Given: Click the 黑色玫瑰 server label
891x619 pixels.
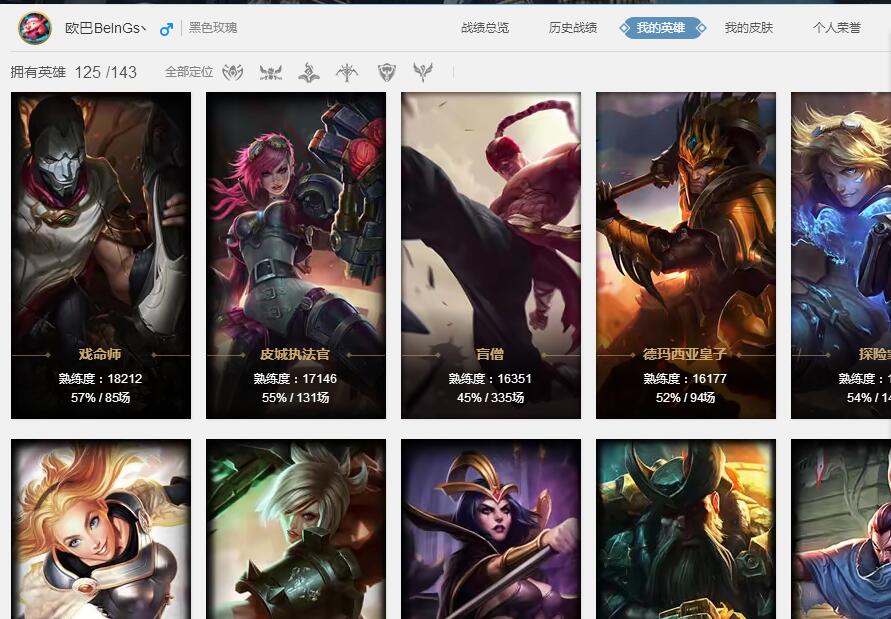Looking at the screenshot, I should tap(213, 28).
